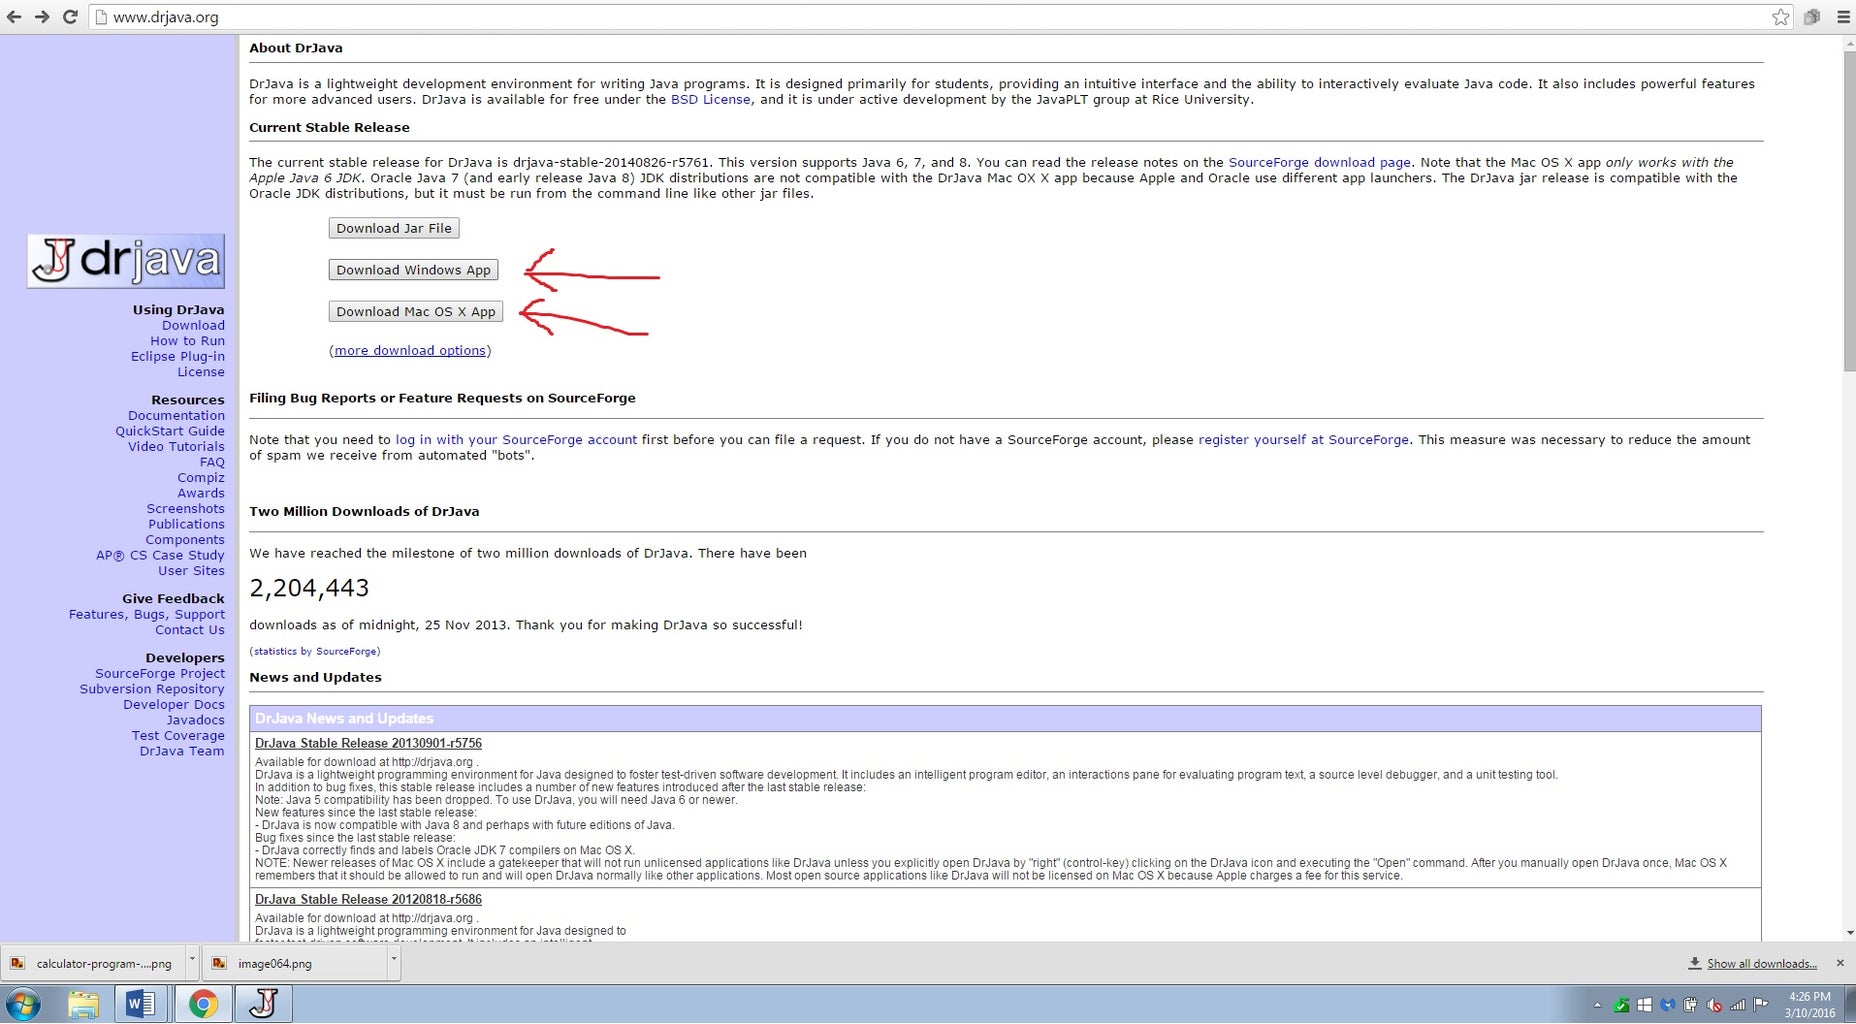This screenshot has height=1024, width=1856.
Task: Open DrJava Stable Release 20130901-r5756 news link
Action: coord(368,744)
